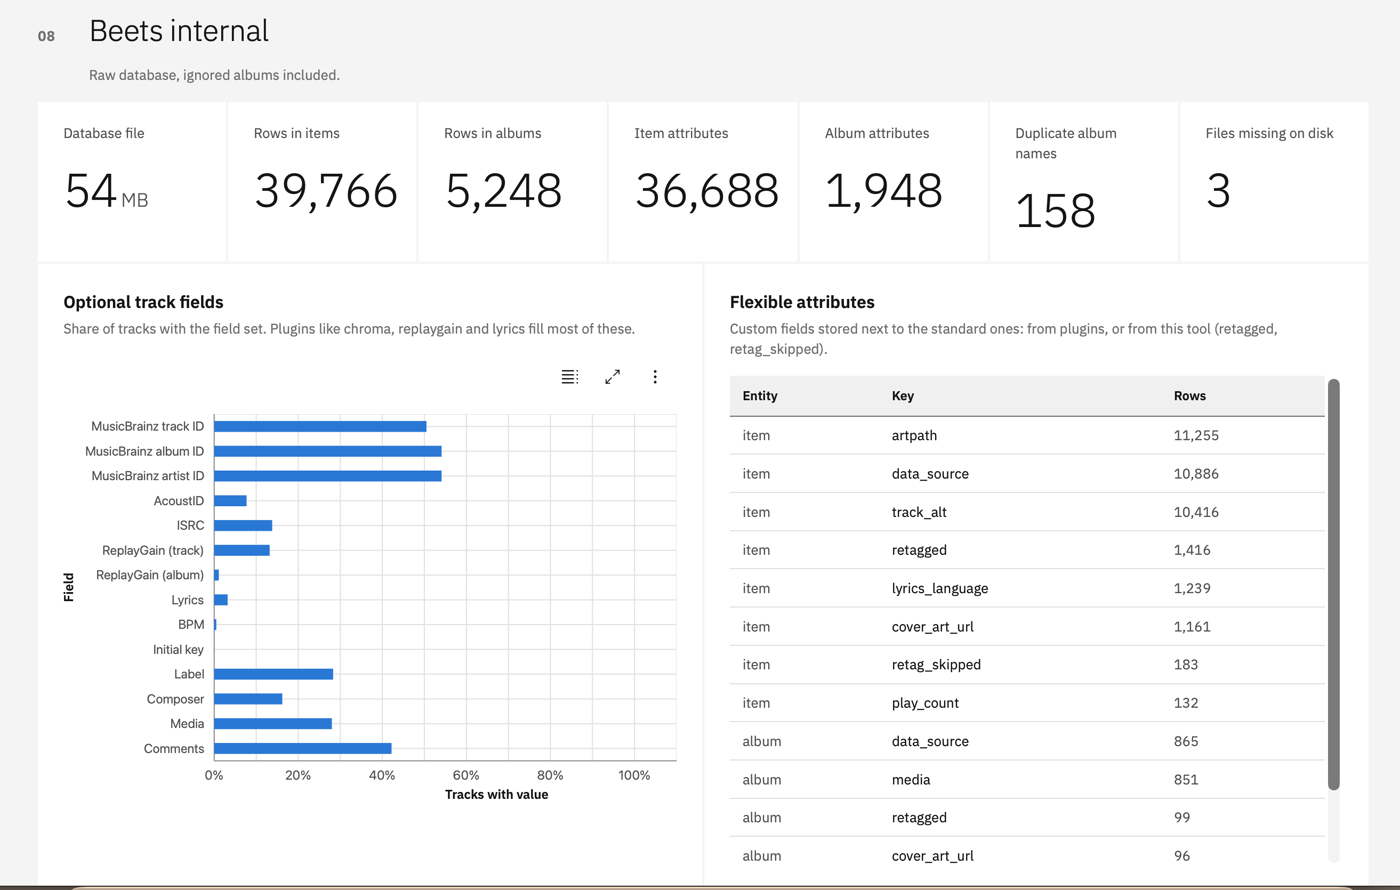Click the MusicBrainz album ID bar
Image resolution: width=1400 pixels, height=890 pixels.
coord(328,451)
